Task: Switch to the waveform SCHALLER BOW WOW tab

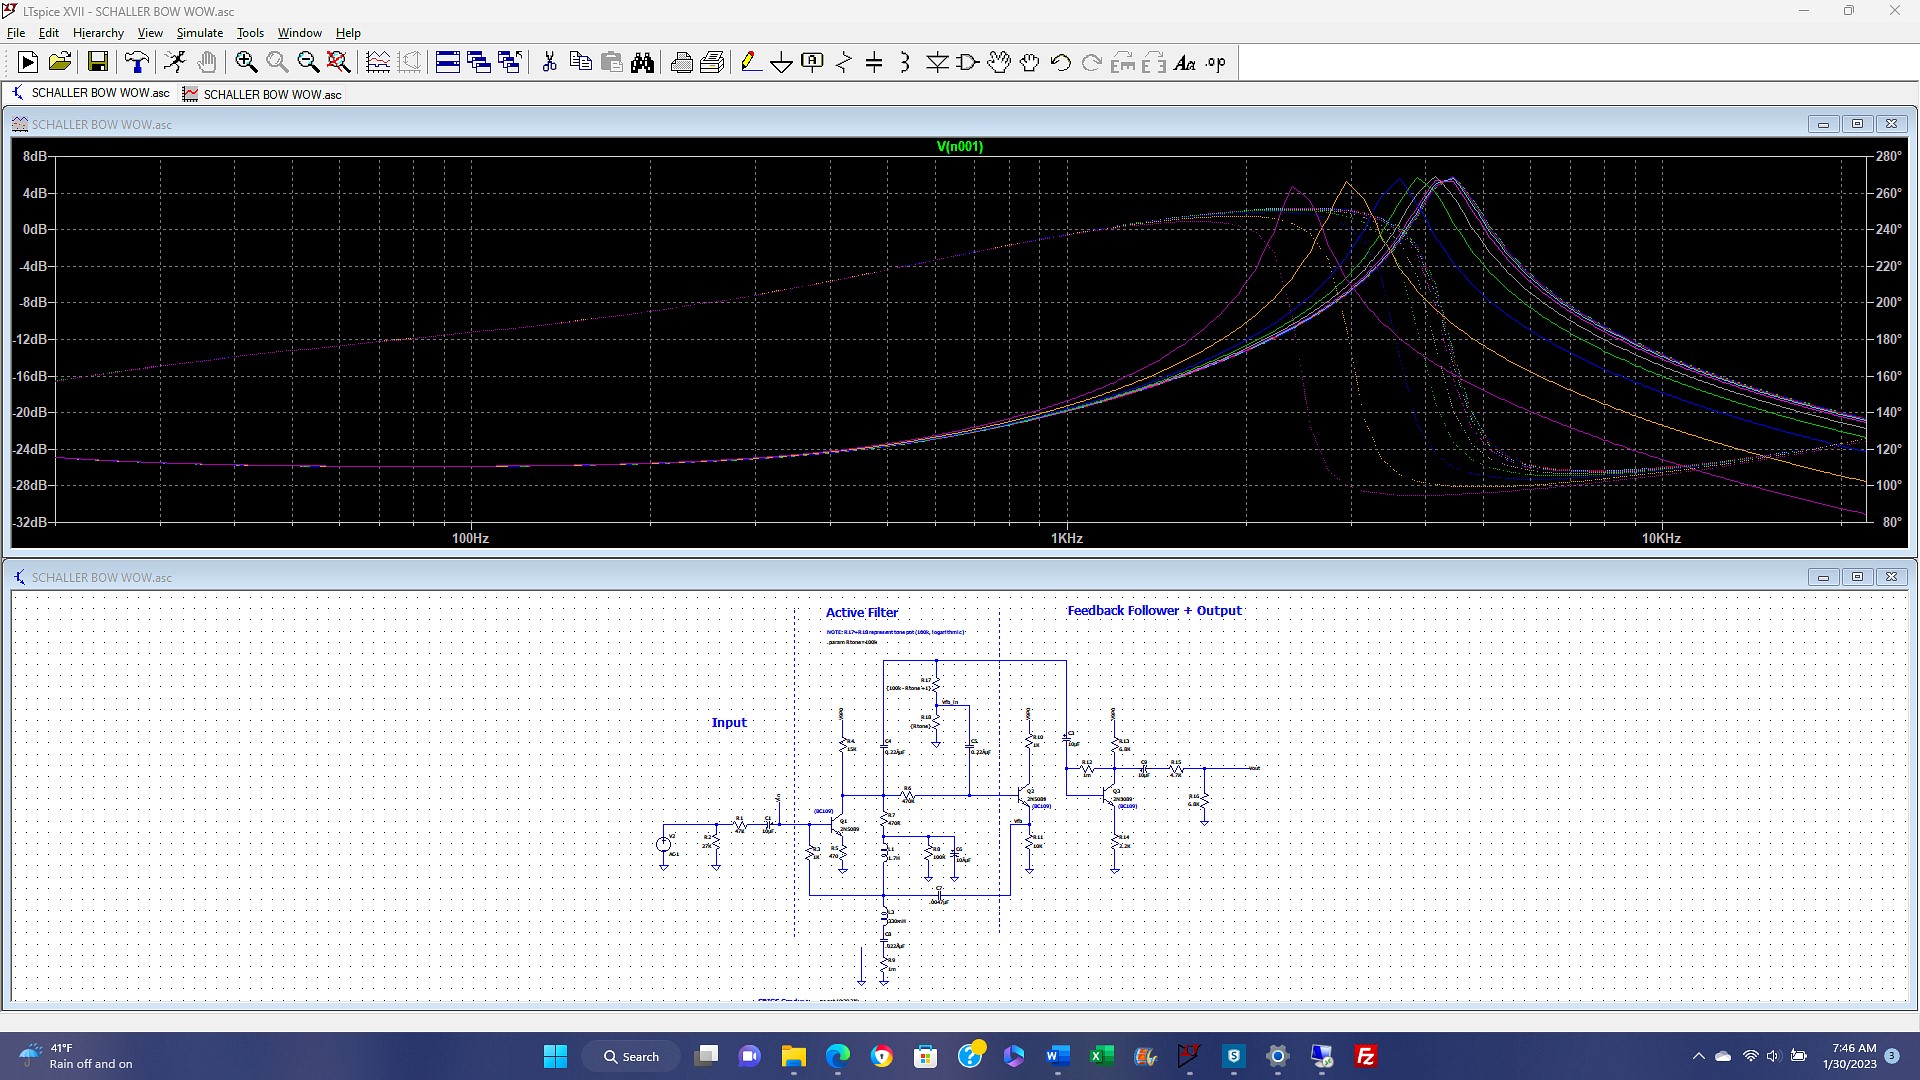Action: coord(262,94)
